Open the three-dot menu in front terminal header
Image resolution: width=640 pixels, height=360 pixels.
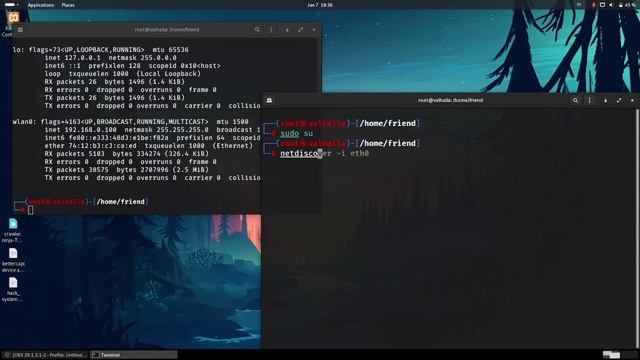point(589,100)
